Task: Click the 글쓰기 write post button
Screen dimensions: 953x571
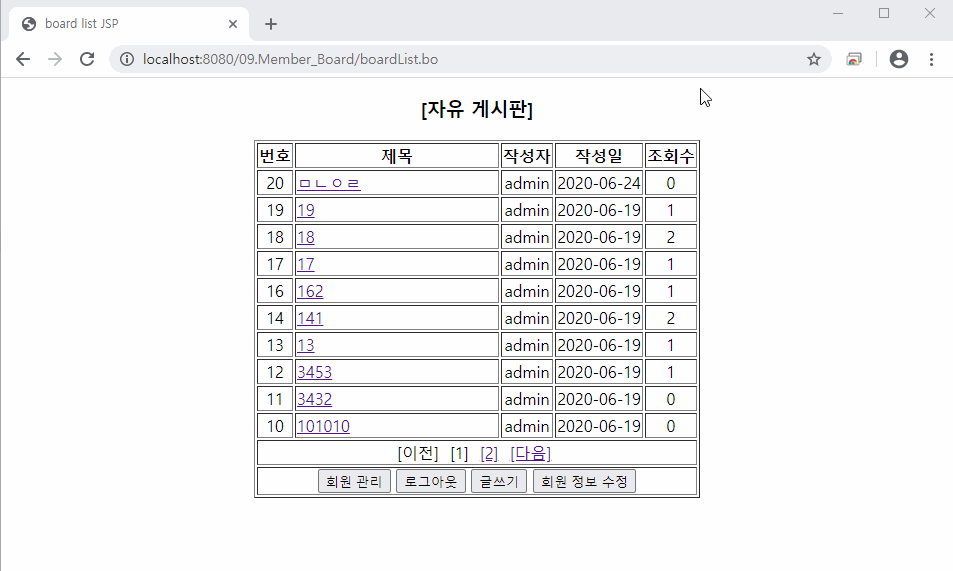Action: pyautogui.click(x=499, y=481)
